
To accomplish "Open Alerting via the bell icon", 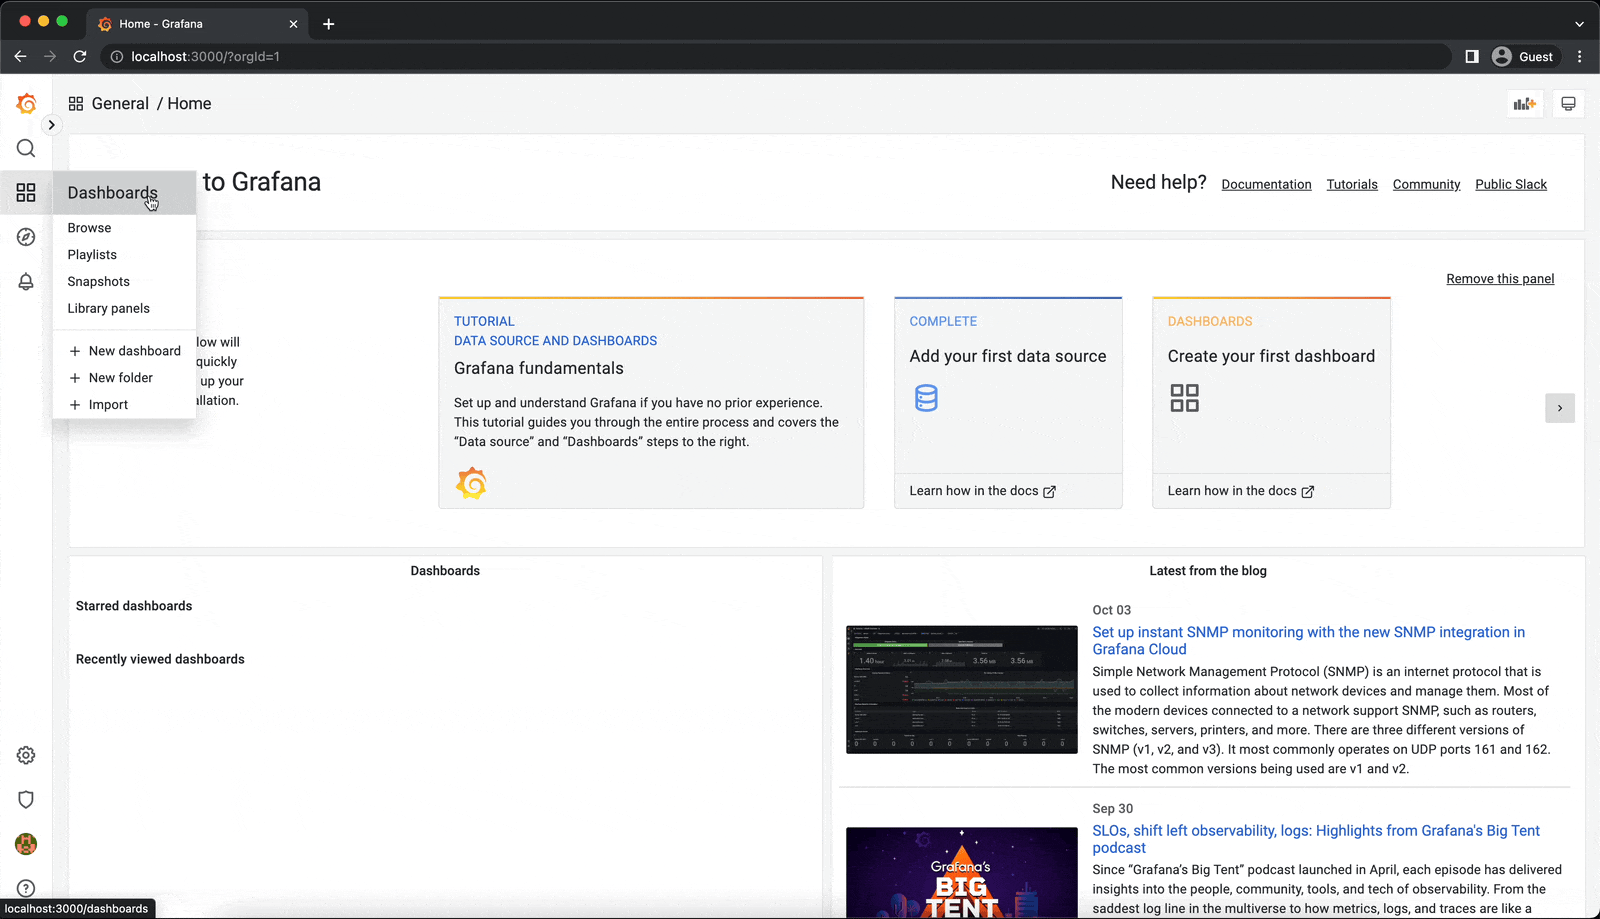I will point(26,282).
